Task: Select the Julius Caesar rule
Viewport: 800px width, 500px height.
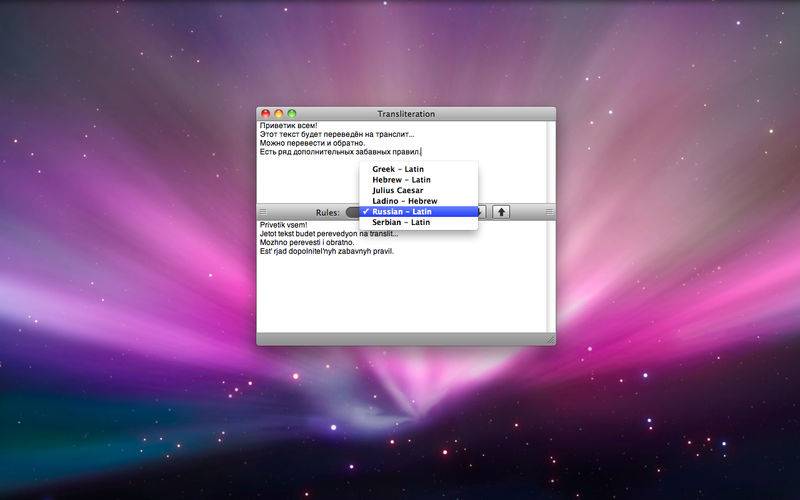Action: coord(418,190)
